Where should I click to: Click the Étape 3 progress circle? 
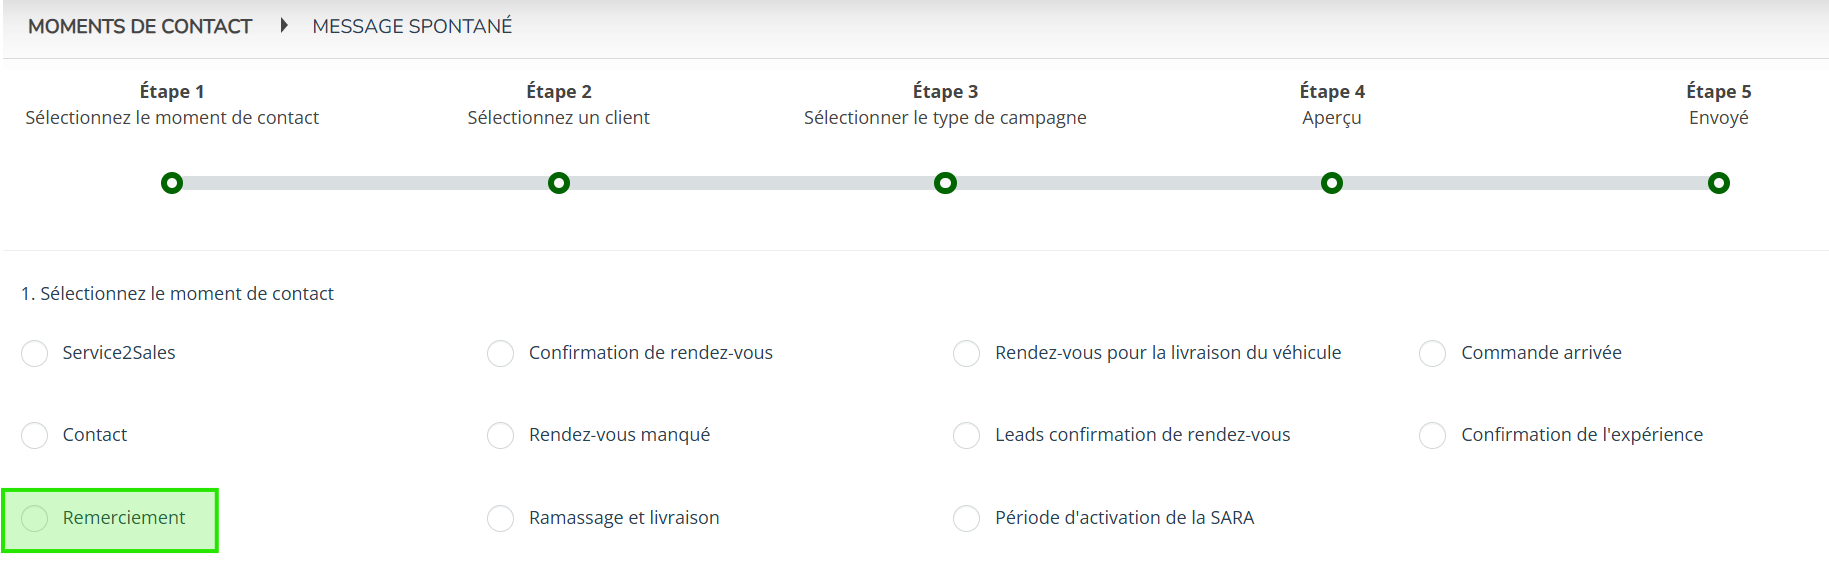[x=945, y=183]
